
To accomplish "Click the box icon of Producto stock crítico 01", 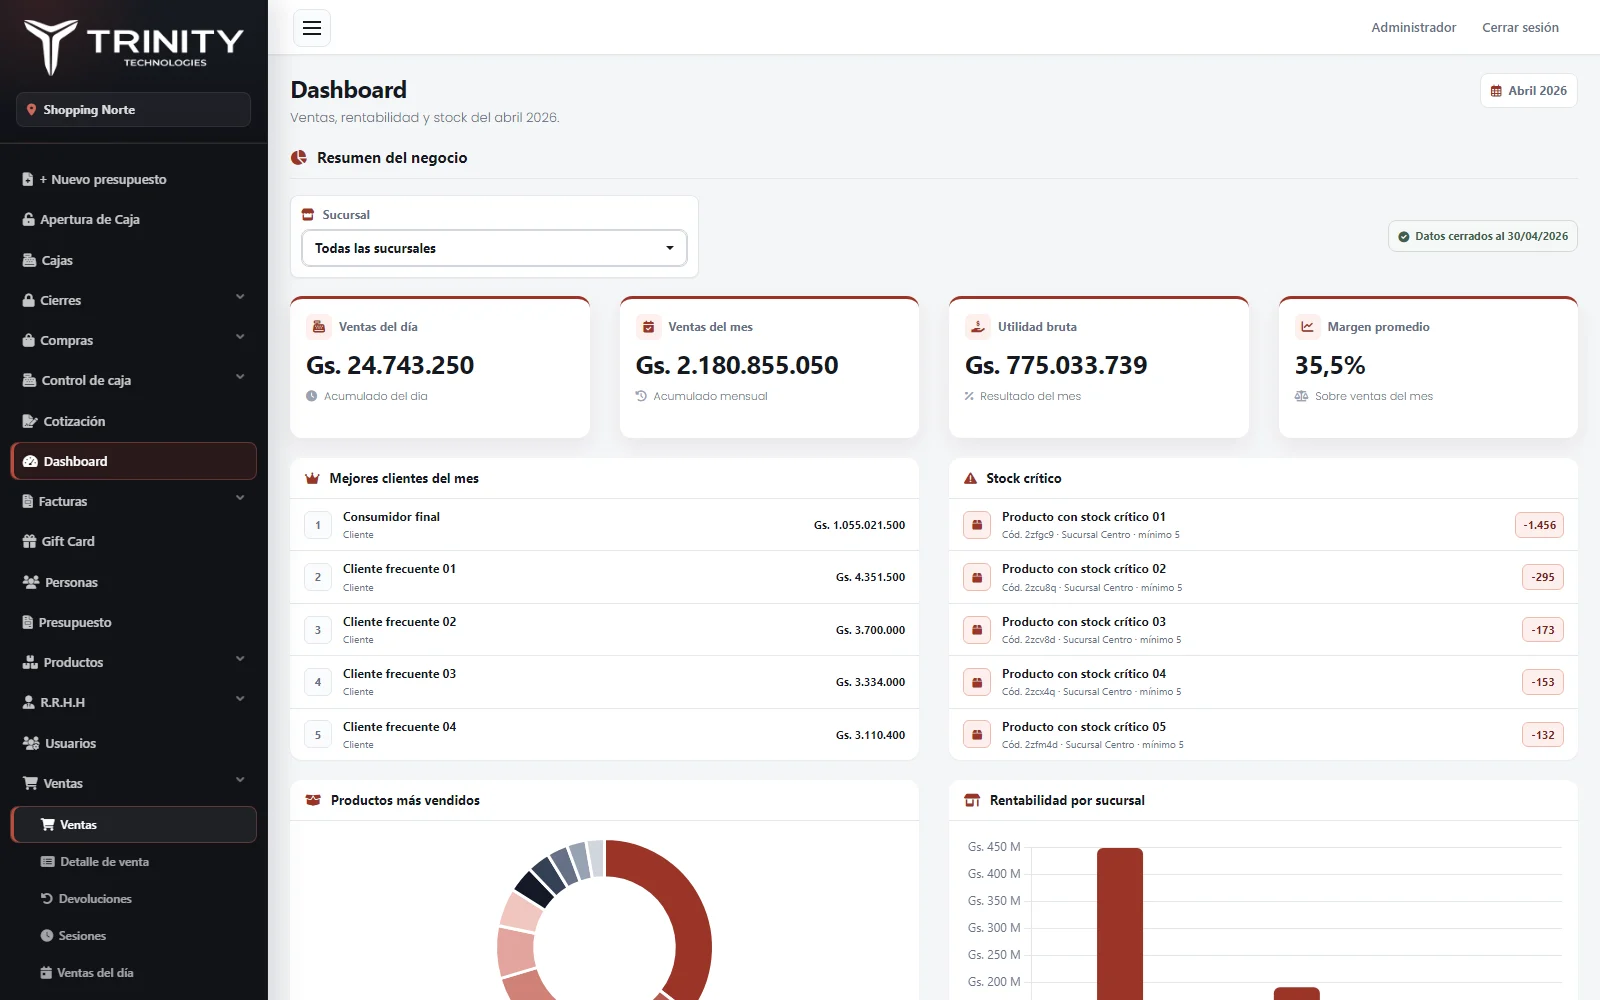I will 977,525.
